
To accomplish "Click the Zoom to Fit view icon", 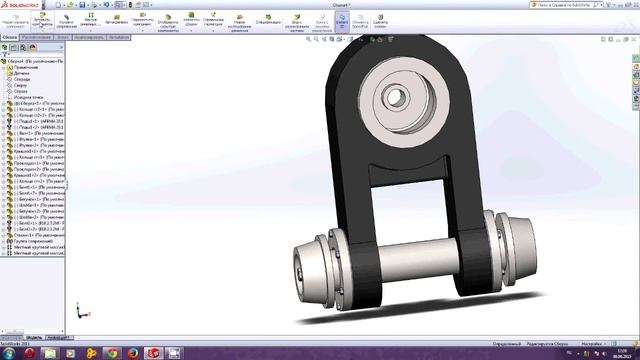I will 309,39.
